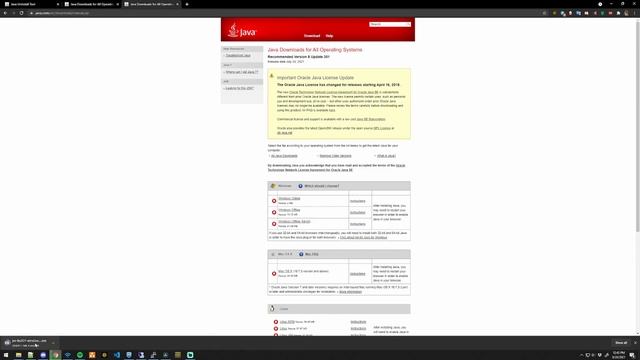Click the yellow warning triangle icon

tap(271, 76)
